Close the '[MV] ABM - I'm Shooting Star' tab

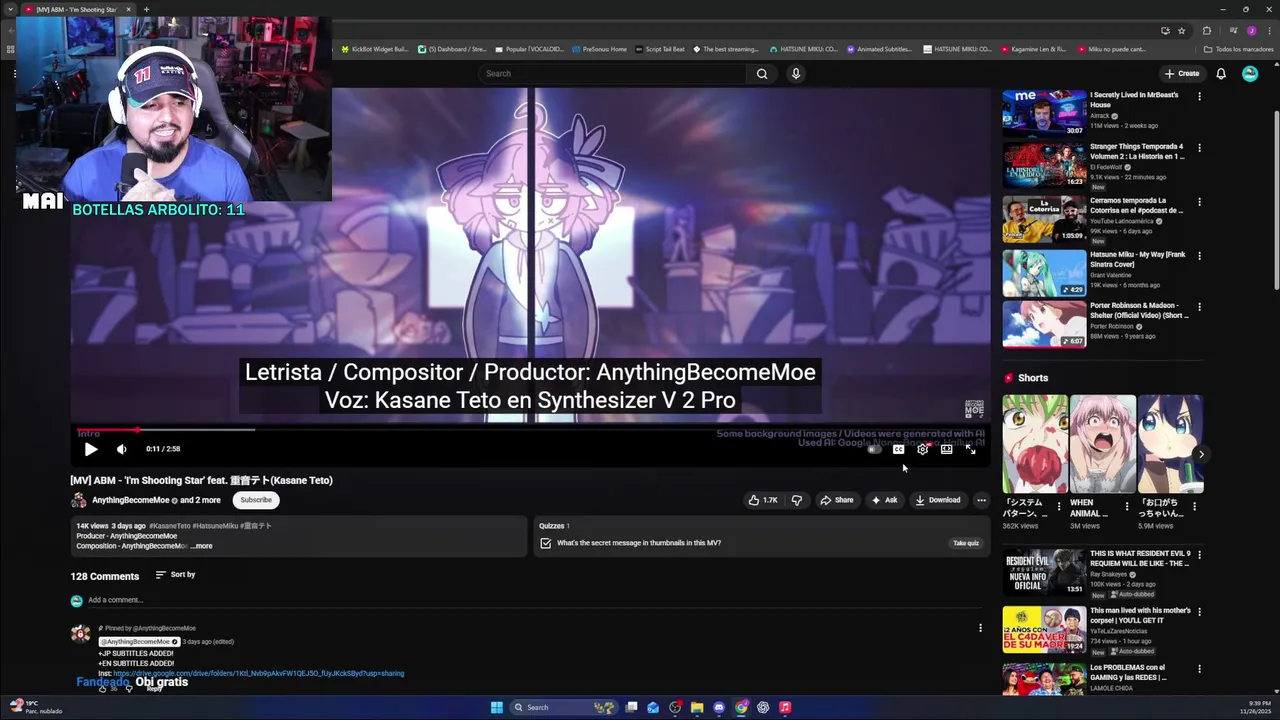click(128, 9)
